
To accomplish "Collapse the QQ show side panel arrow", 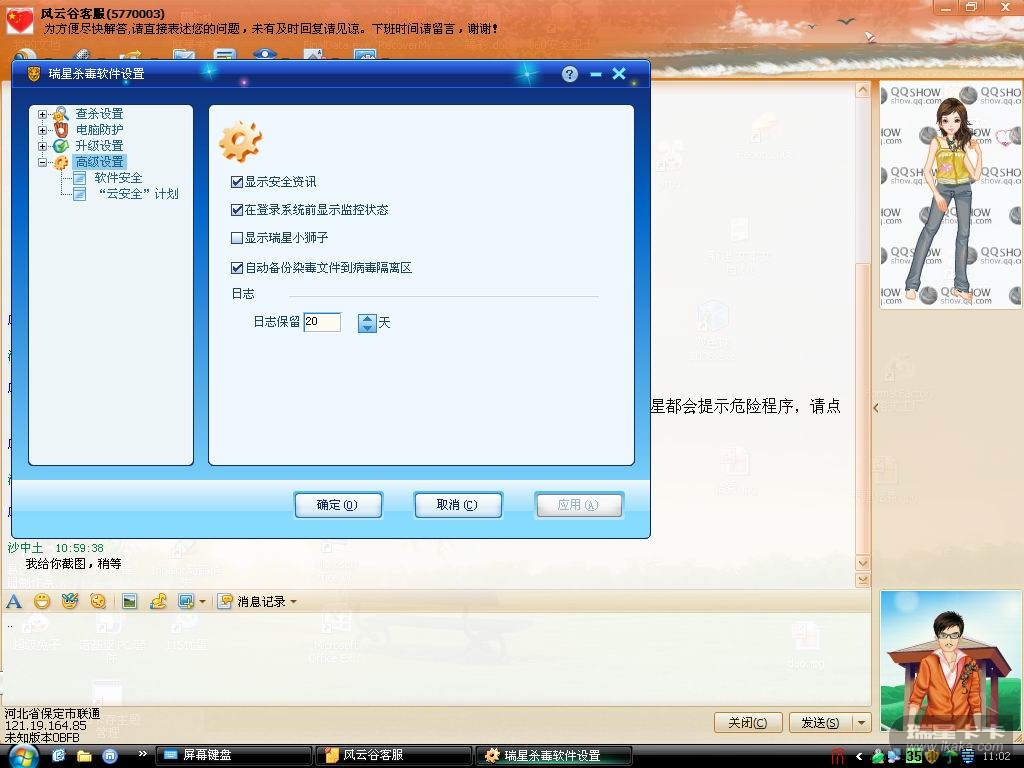I will [x=876, y=408].
